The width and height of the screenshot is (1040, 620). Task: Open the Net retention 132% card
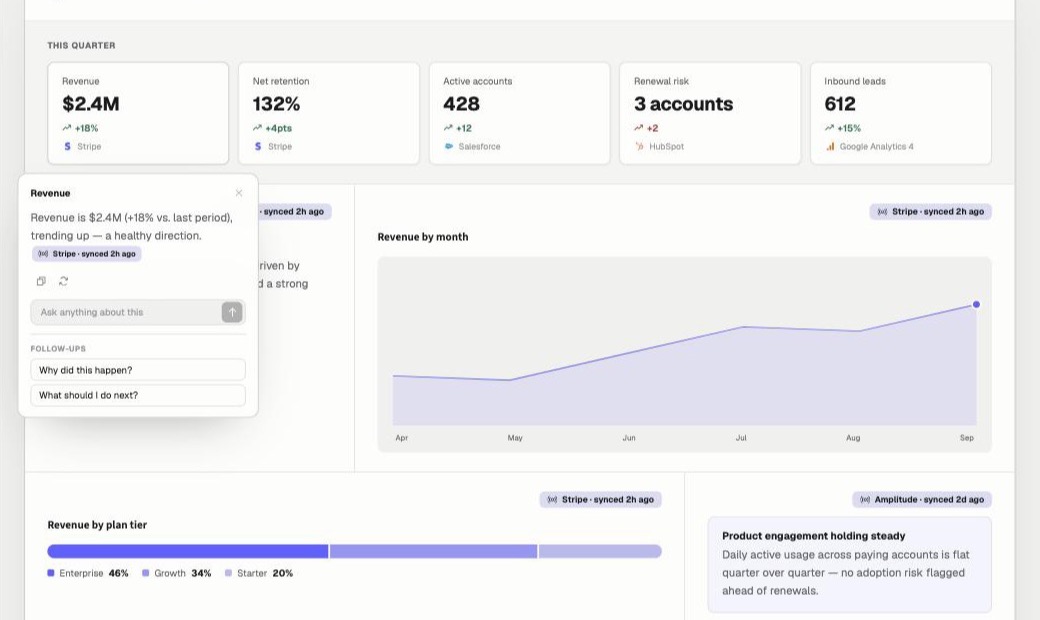[x=329, y=113]
